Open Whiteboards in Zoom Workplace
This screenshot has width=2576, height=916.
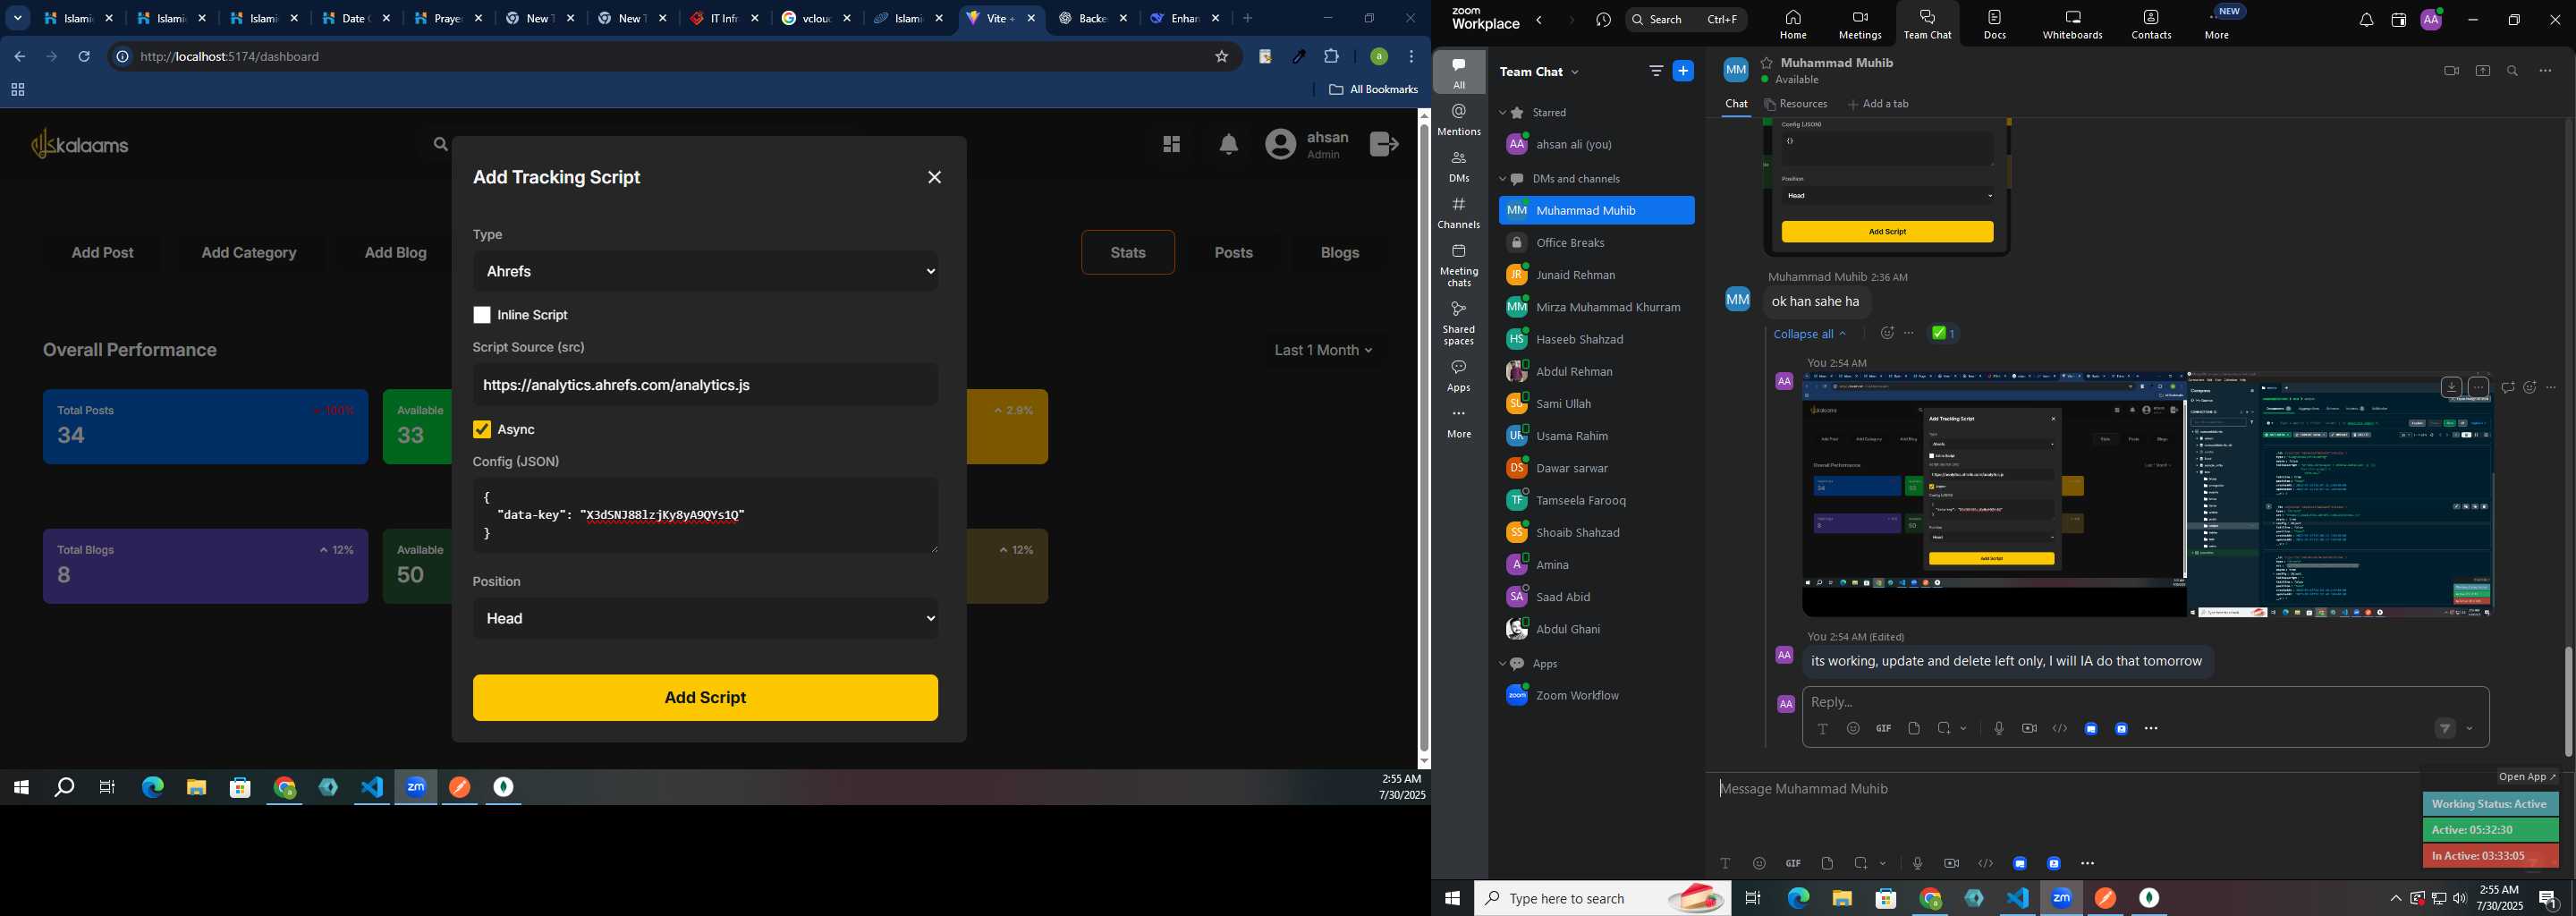[2073, 24]
